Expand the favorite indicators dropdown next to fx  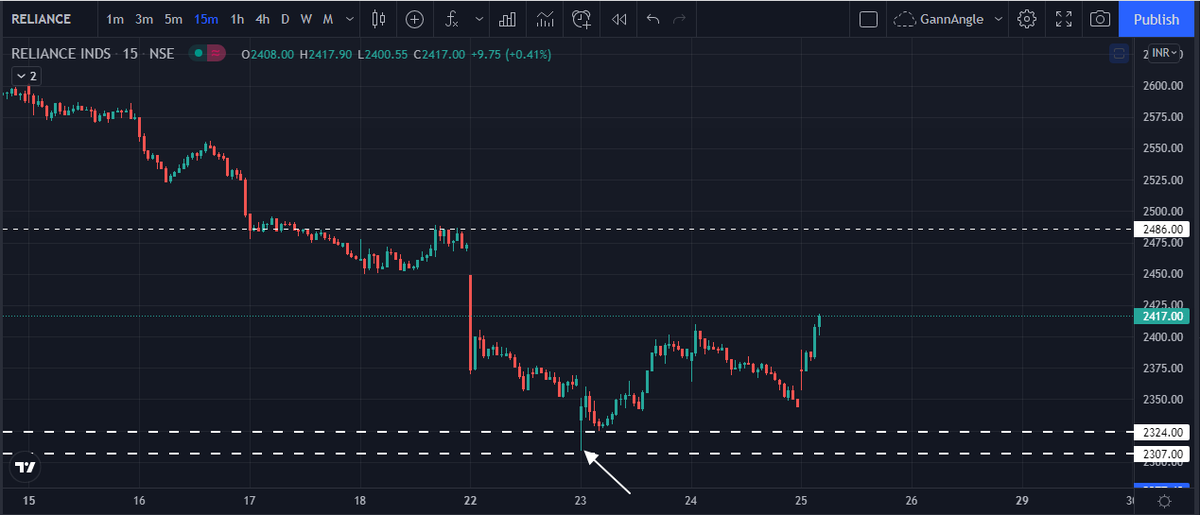pyautogui.click(x=479, y=19)
